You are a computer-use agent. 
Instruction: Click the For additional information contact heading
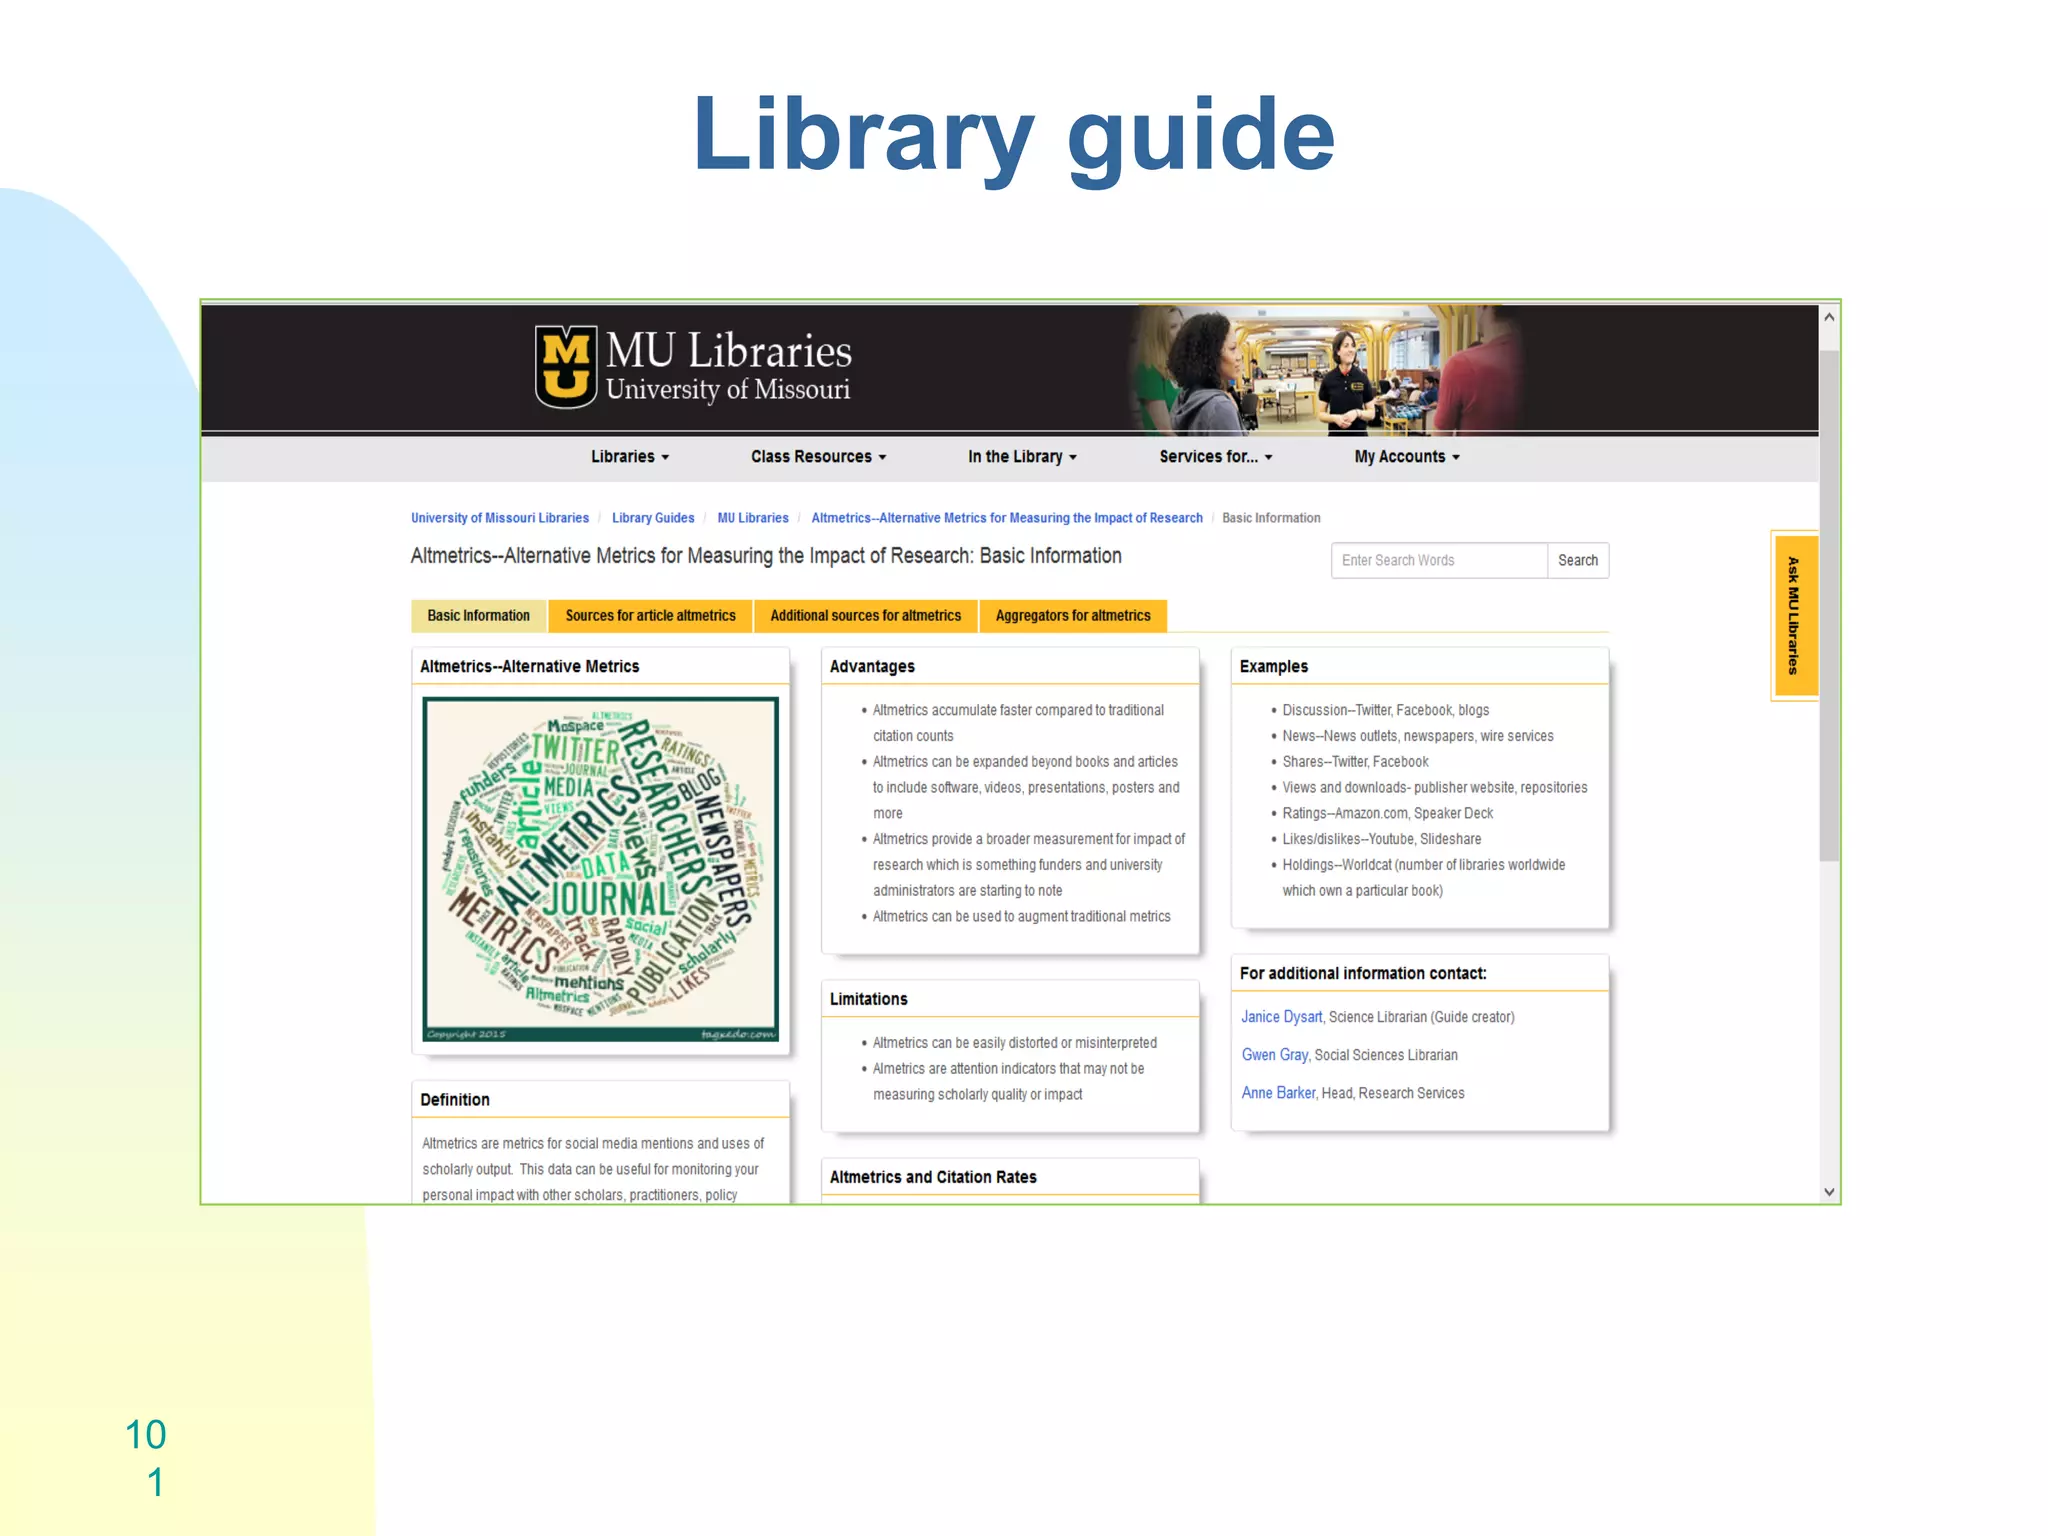pyautogui.click(x=1363, y=974)
